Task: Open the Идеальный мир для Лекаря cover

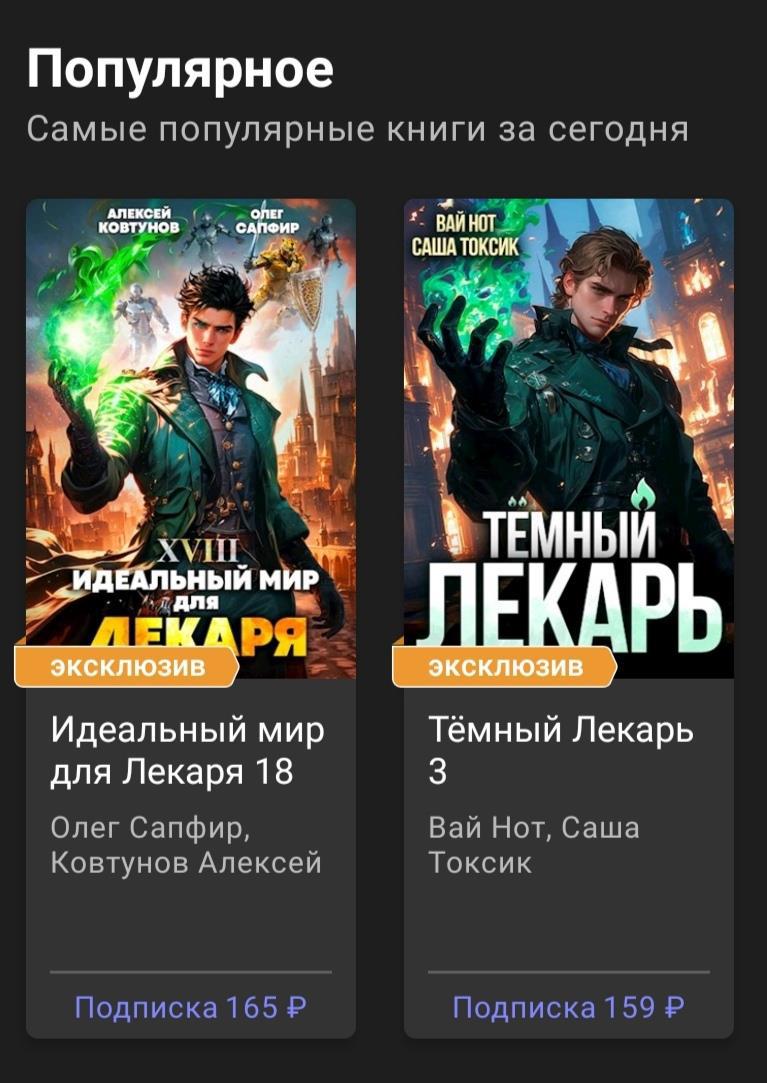Action: coord(191,438)
